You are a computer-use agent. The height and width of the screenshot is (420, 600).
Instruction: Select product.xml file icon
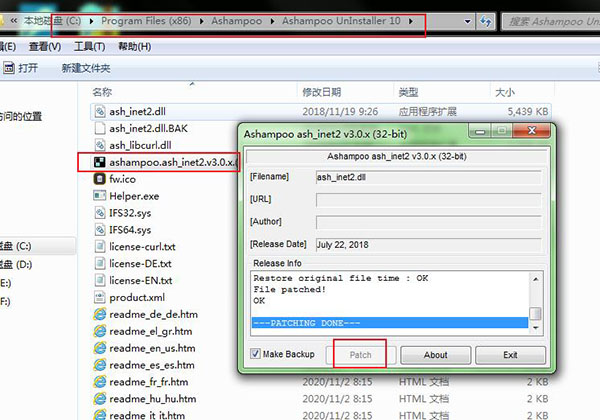(x=99, y=297)
